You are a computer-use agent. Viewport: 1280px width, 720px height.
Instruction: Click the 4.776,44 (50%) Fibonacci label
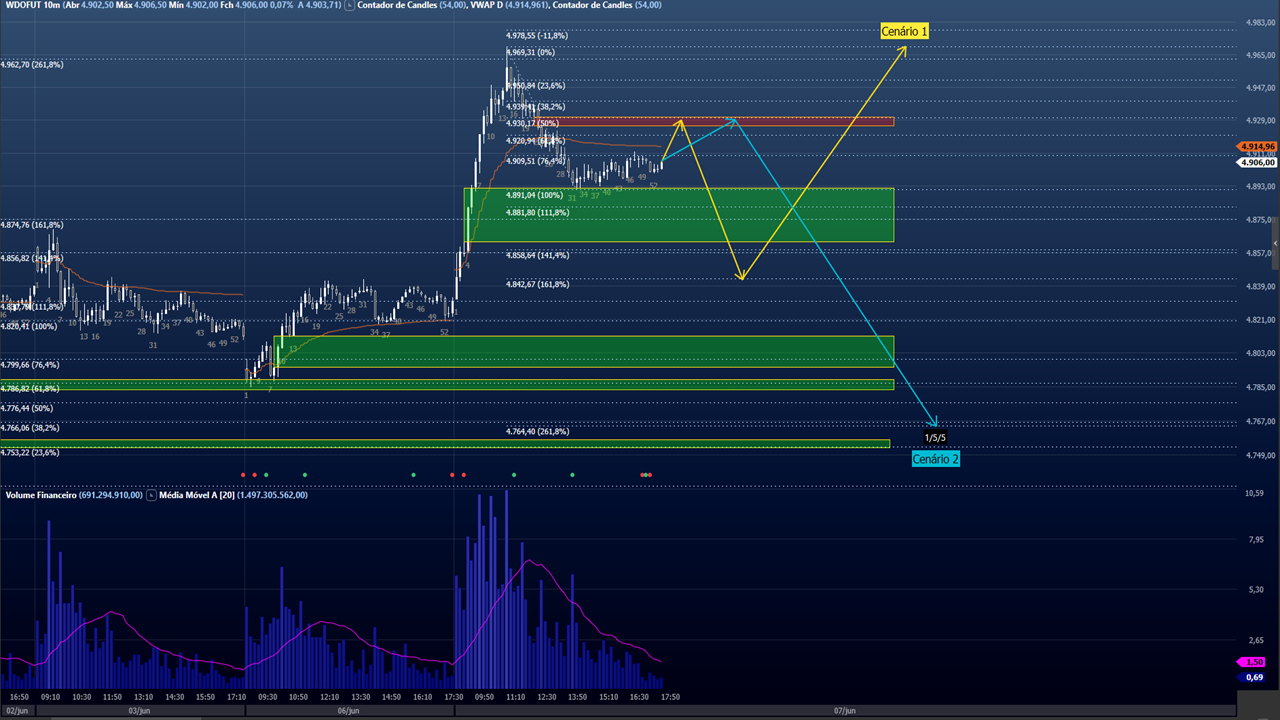pyautogui.click(x=27, y=408)
